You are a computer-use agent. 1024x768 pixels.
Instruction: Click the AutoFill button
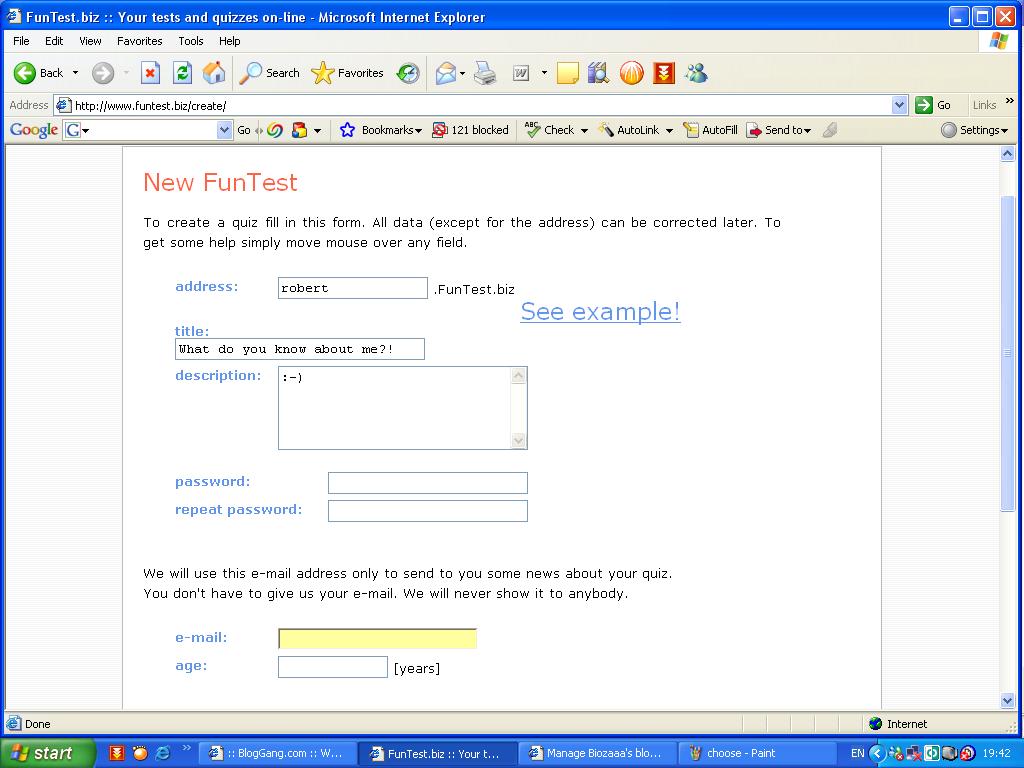pos(711,130)
